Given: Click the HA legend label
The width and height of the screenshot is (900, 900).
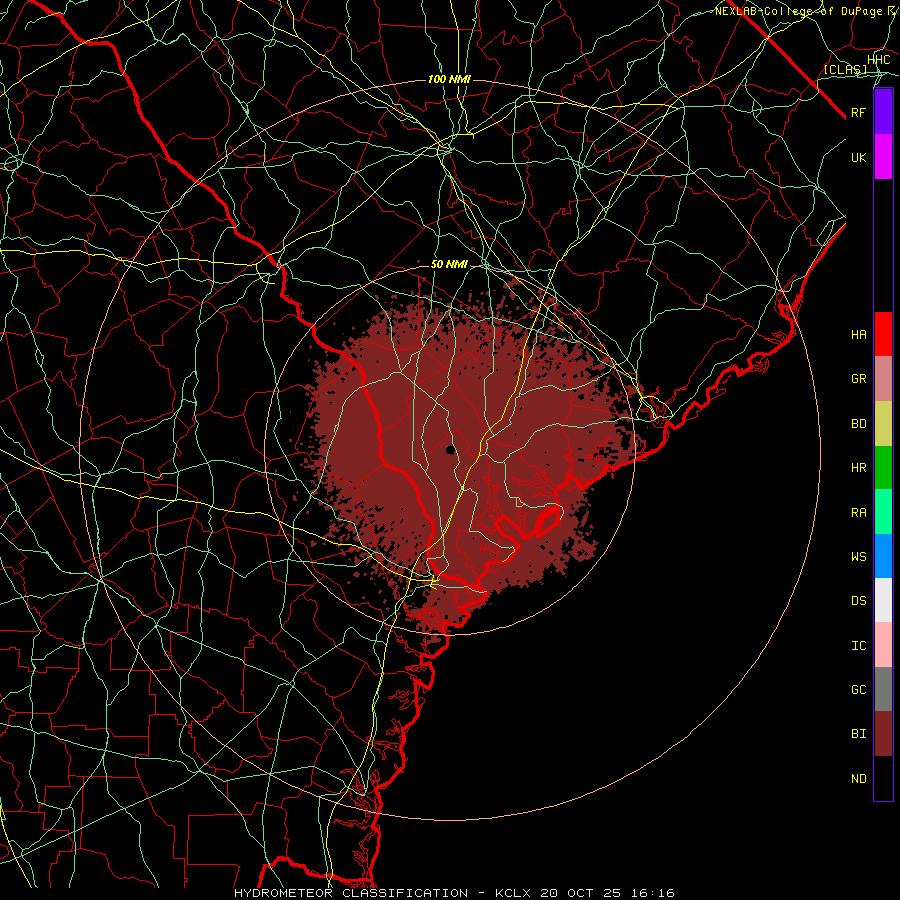Looking at the screenshot, I should tap(859, 334).
